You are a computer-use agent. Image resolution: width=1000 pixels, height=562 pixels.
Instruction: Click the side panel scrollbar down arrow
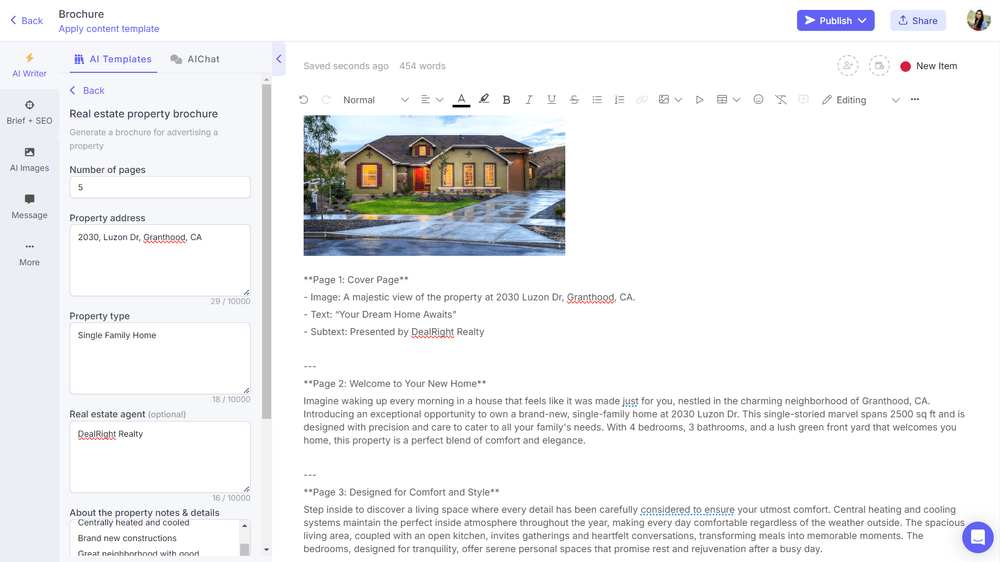pos(267,549)
